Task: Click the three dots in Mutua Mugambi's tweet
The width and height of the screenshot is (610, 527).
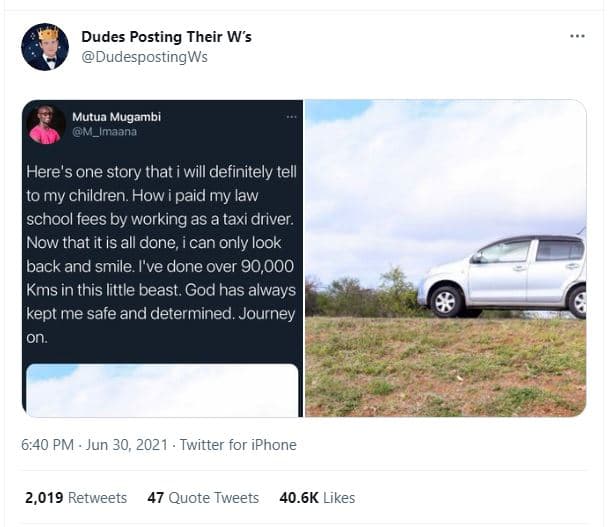Action: pyautogui.click(x=291, y=117)
